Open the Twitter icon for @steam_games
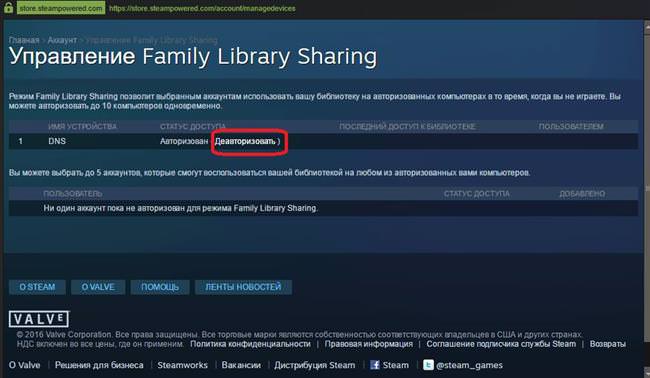This screenshot has width=650, height=378. pyautogui.click(x=428, y=365)
